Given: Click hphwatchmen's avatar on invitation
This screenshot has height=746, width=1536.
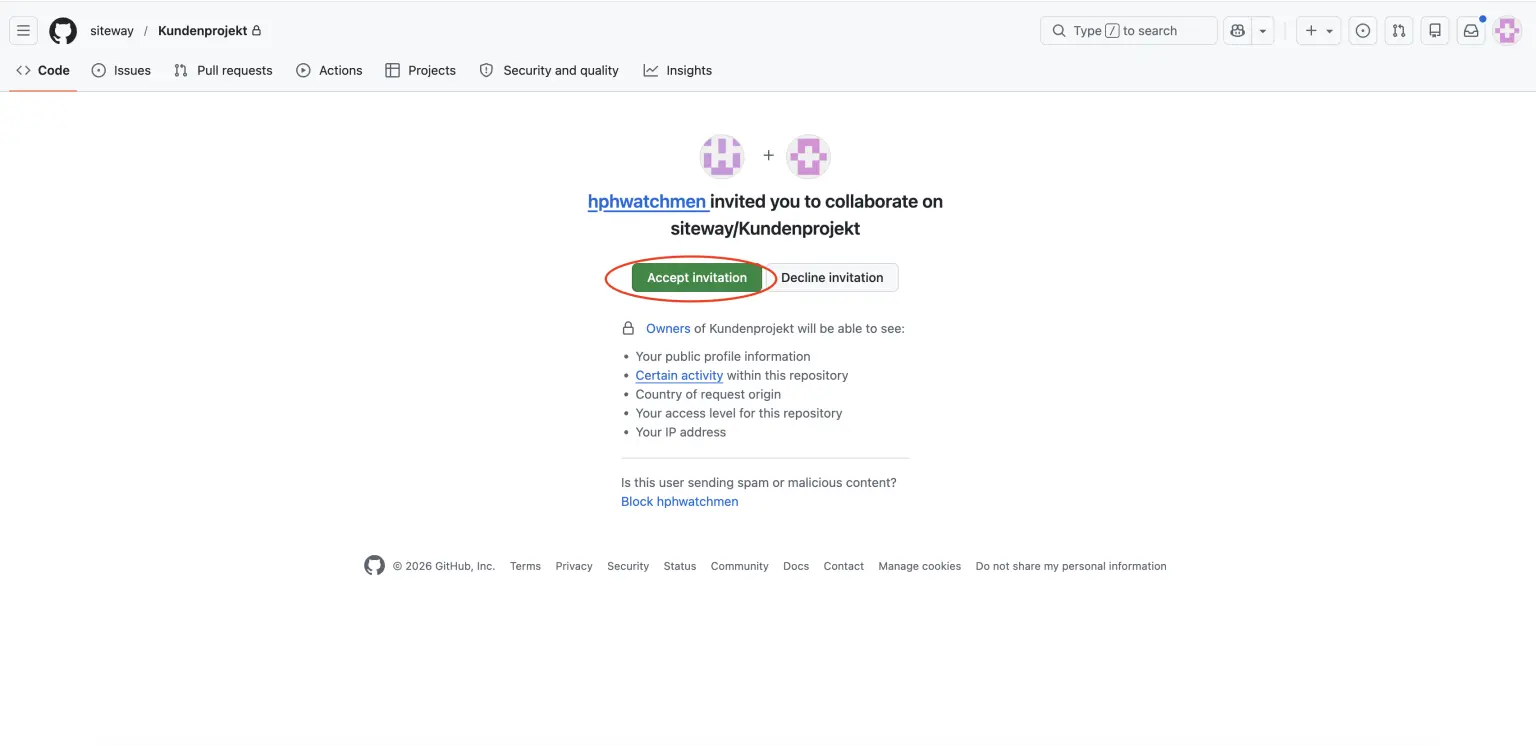Looking at the screenshot, I should pyautogui.click(x=722, y=156).
